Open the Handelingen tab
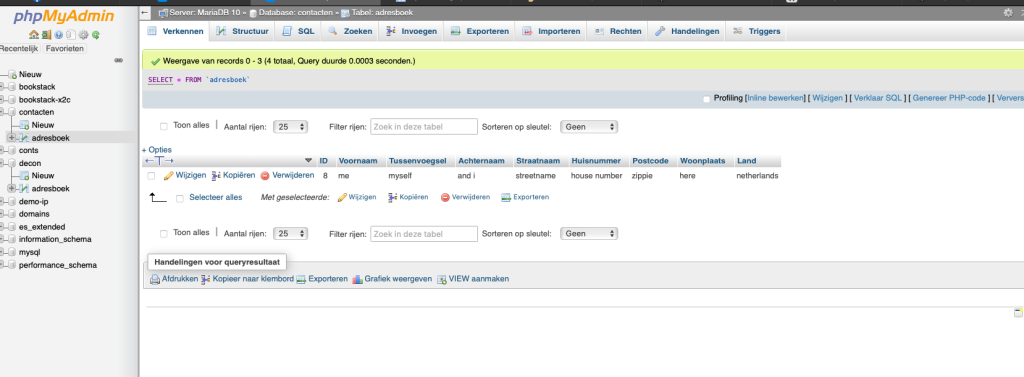The image size is (1024, 377). pos(687,31)
